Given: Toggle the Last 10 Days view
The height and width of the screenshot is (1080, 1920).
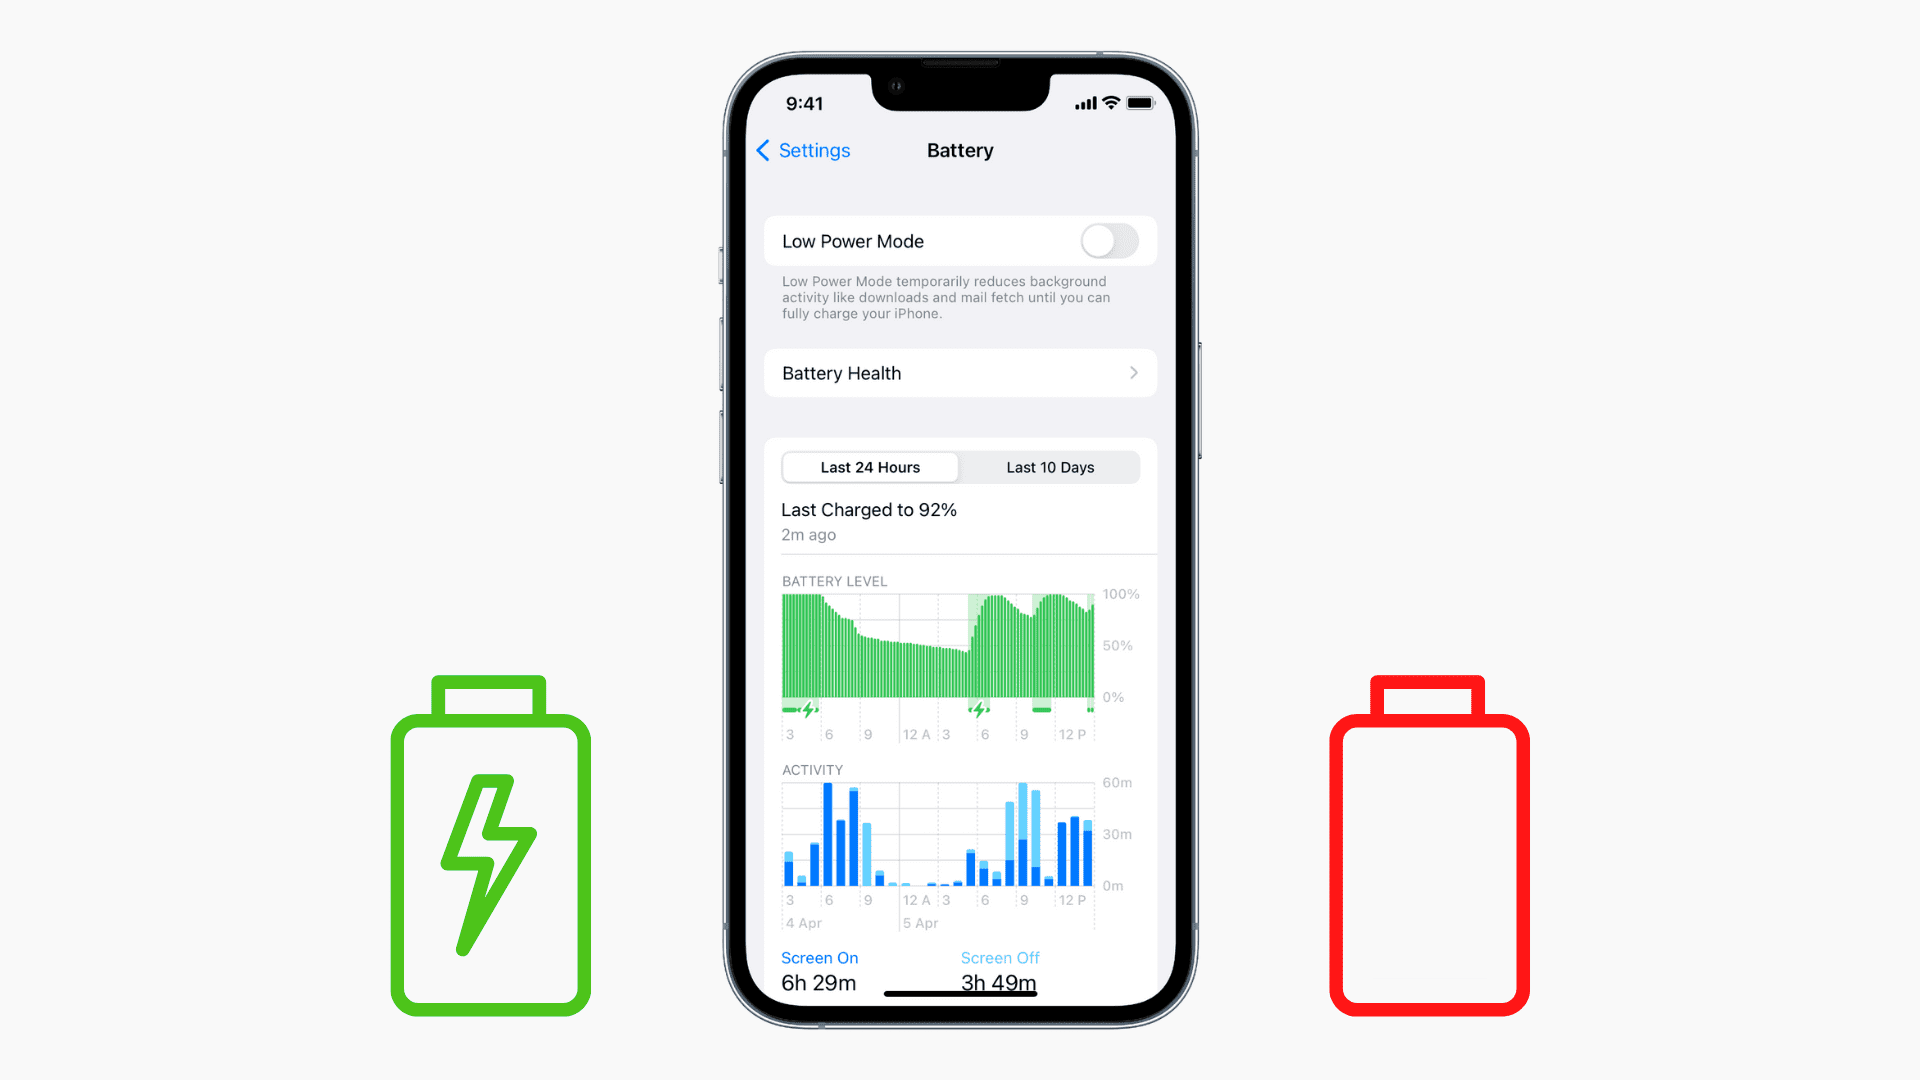Looking at the screenshot, I should (x=1050, y=467).
